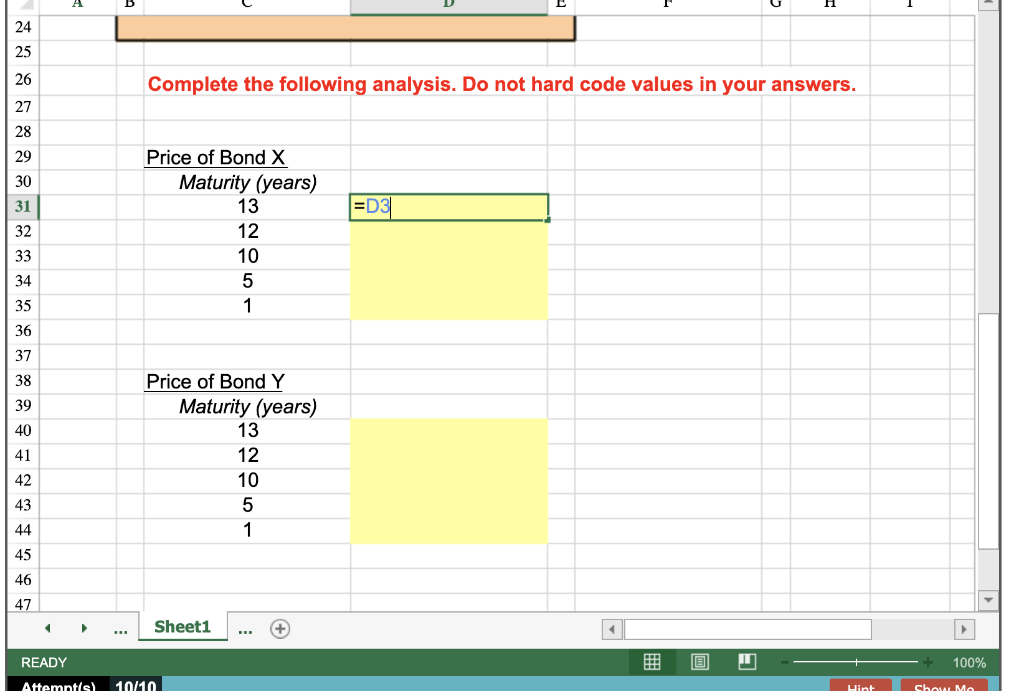The height and width of the screenshot is (691, 1024).
Task: Click the Hint button
Action: point(860,687)
